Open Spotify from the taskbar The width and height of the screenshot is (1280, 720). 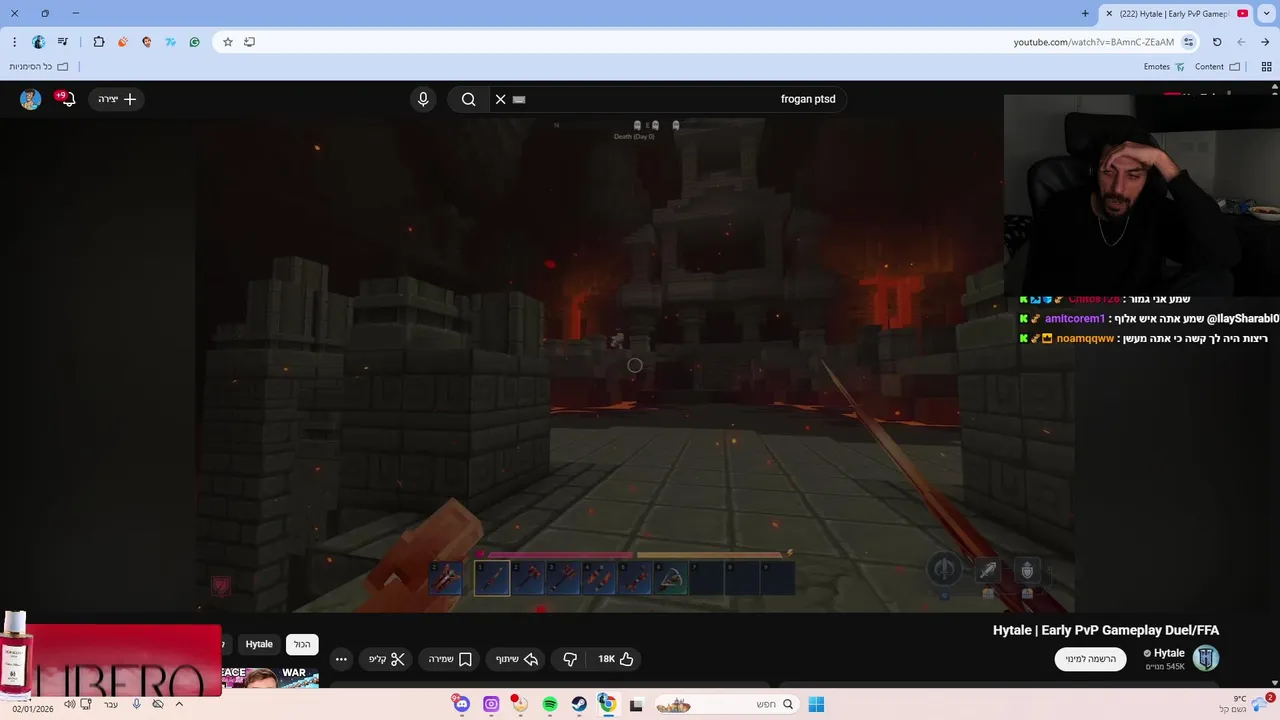click(550, 704)
